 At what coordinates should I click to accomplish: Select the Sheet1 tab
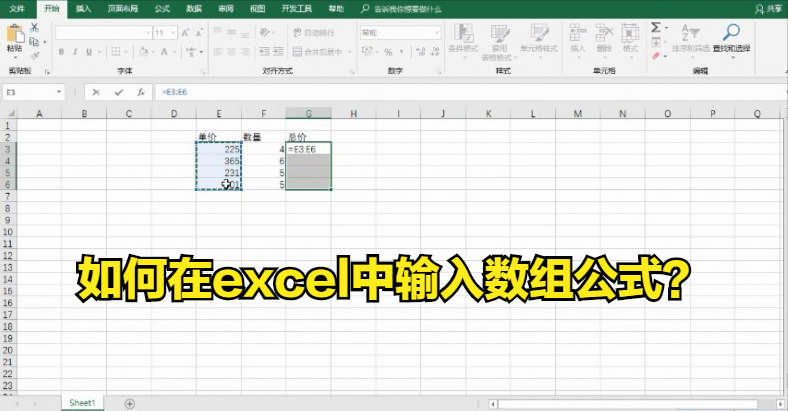tap(82, 403)
